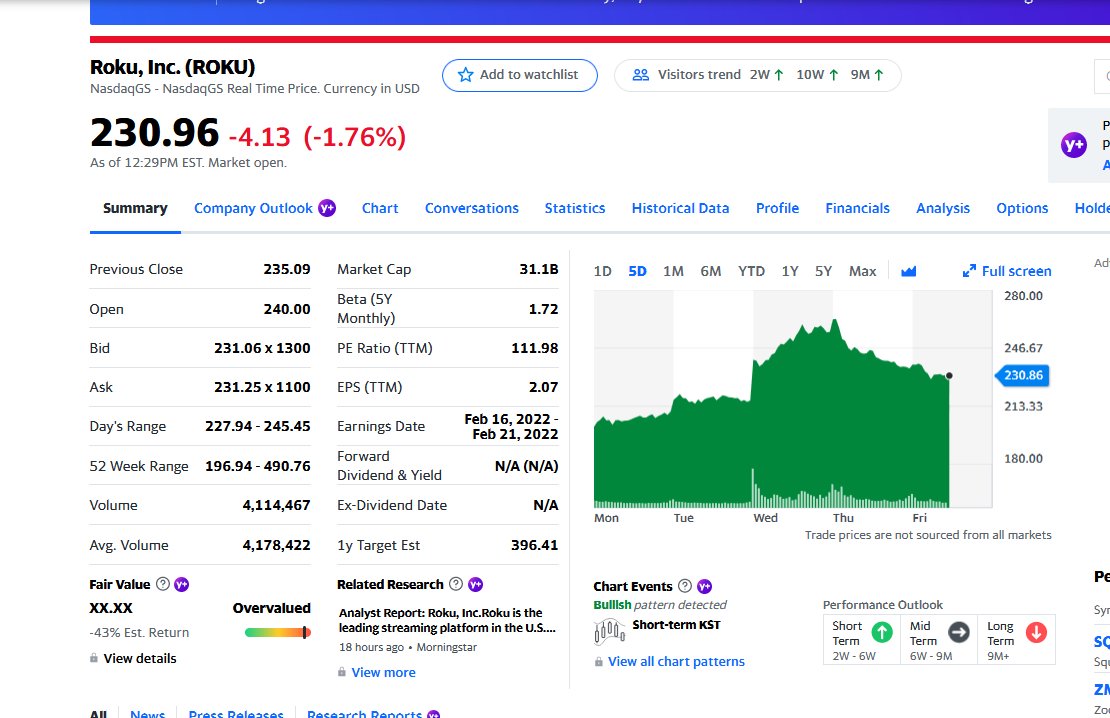
Task: Click the Y+ badge beside Related Research
Action: (x=476, y=584)
